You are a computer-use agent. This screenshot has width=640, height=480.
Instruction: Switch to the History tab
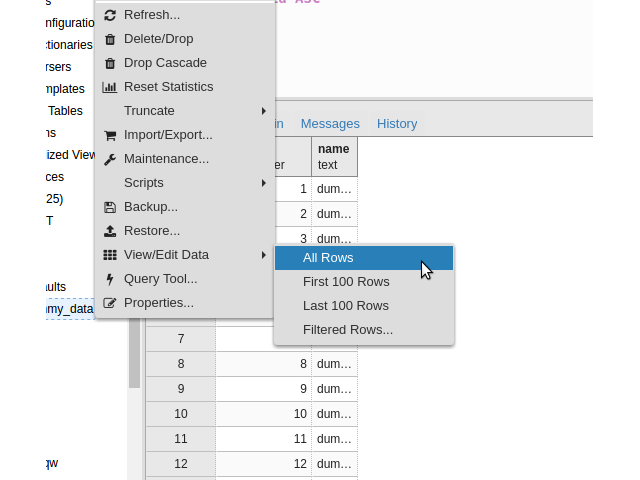[397, 124]
